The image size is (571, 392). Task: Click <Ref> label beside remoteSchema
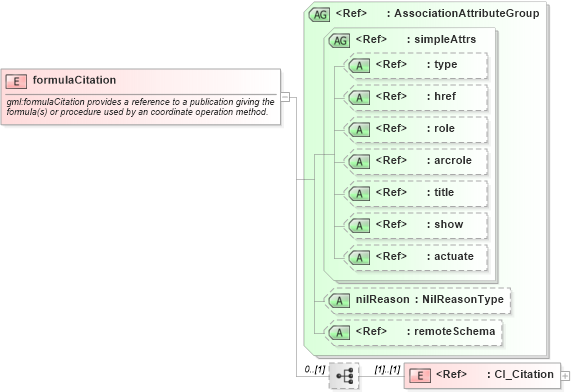(x=371, y=332)
